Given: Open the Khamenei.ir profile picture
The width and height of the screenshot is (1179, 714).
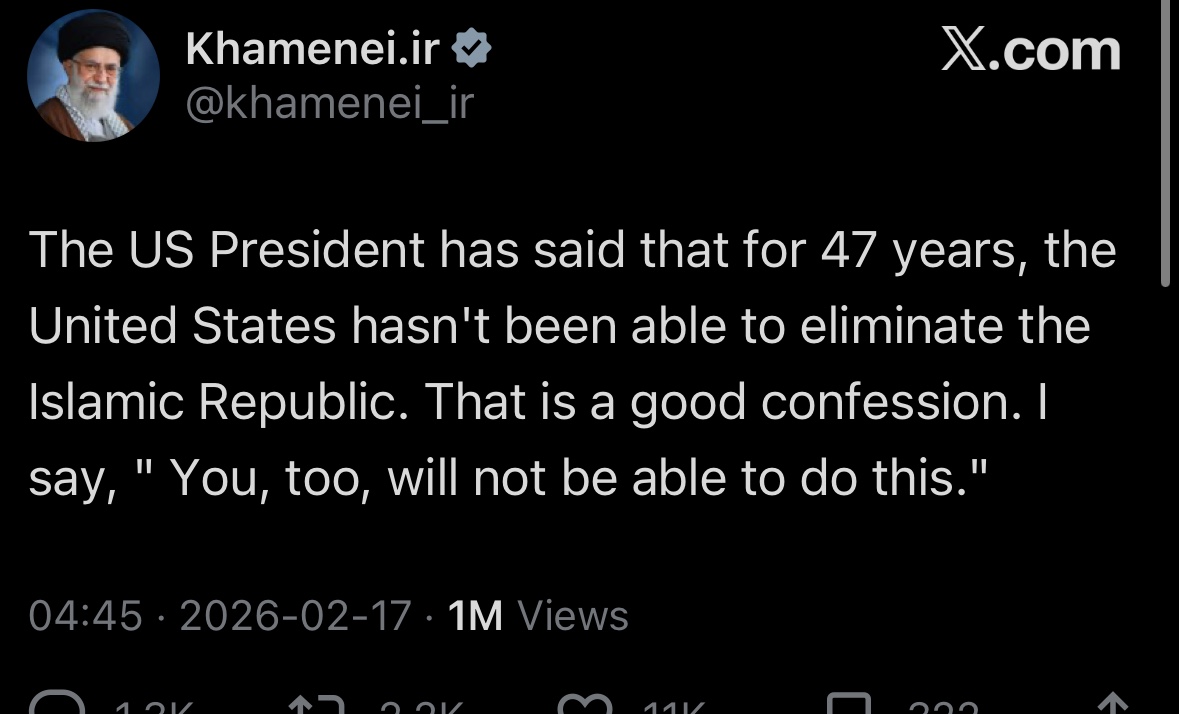Looking at the screenshot, I should click(93, 75).
